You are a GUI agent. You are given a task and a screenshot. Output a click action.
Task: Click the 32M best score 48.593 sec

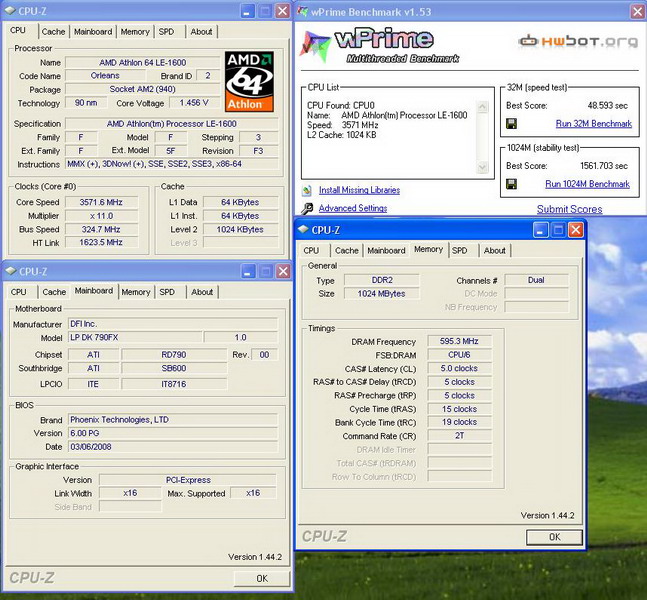607,106
